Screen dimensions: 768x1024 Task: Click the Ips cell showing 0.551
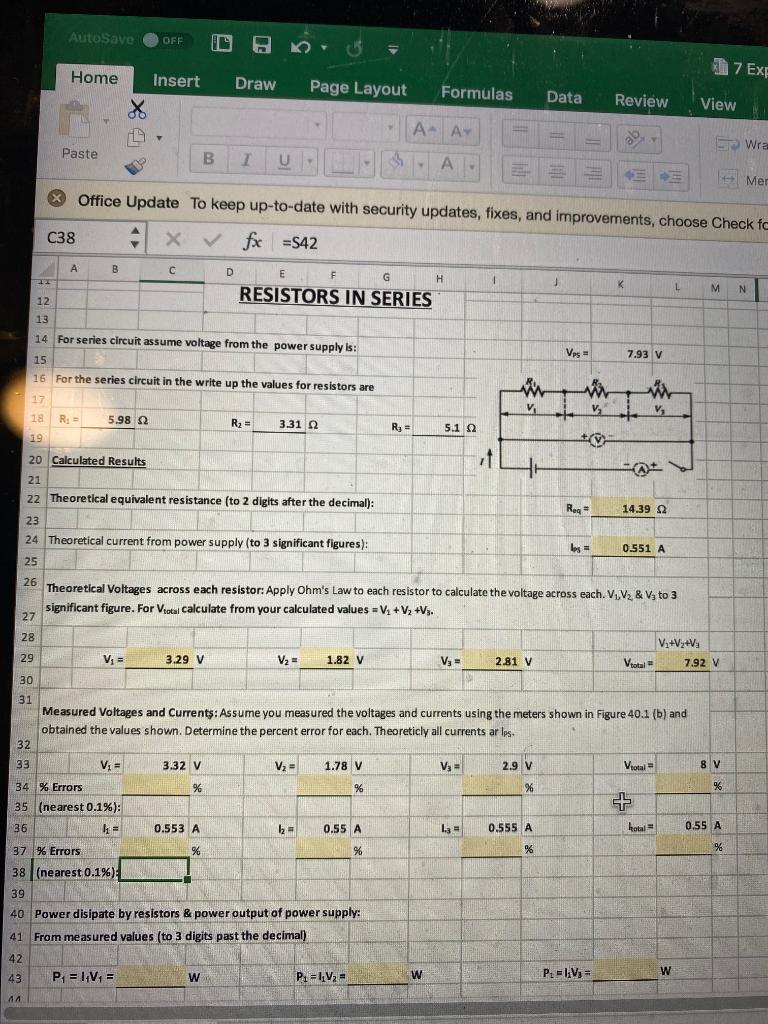[x=626, y=548]
